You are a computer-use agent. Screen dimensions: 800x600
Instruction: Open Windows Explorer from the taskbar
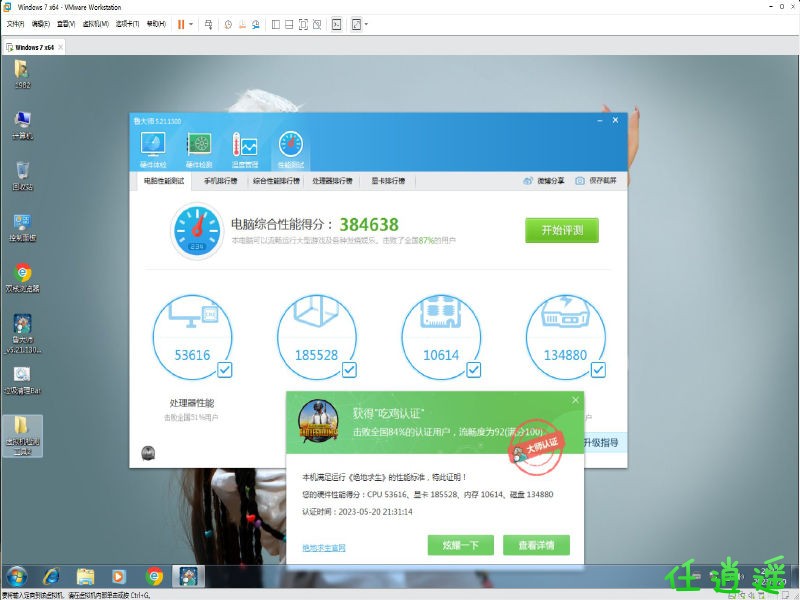click(x=85, y=577)
